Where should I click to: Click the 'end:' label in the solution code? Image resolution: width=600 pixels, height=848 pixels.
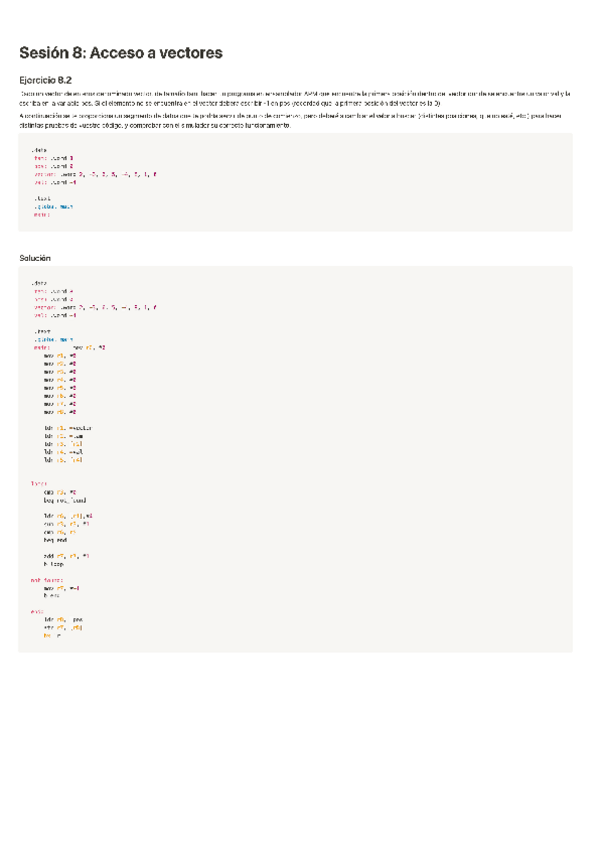pyautogui.click(x=37, y=611)
